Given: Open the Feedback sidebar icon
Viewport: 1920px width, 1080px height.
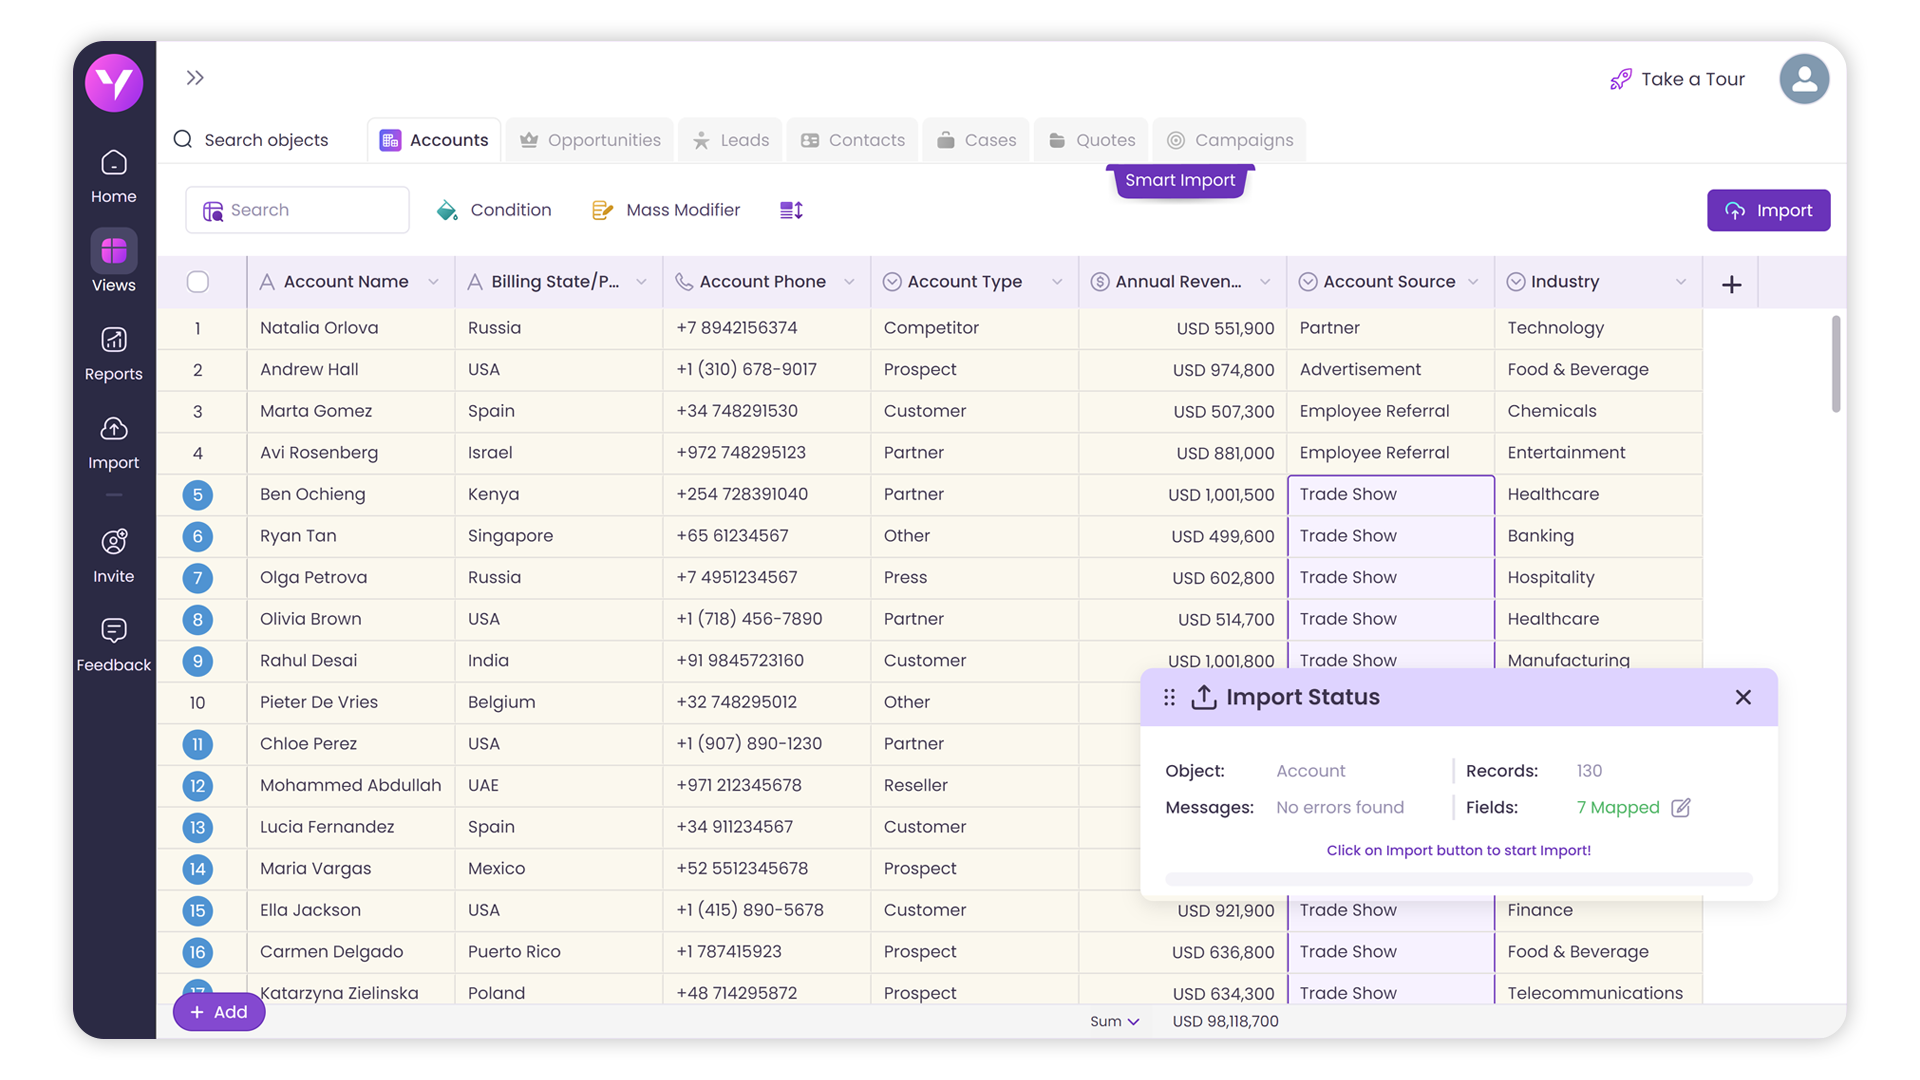Looking at the screenshot, I should pos(113,645).
